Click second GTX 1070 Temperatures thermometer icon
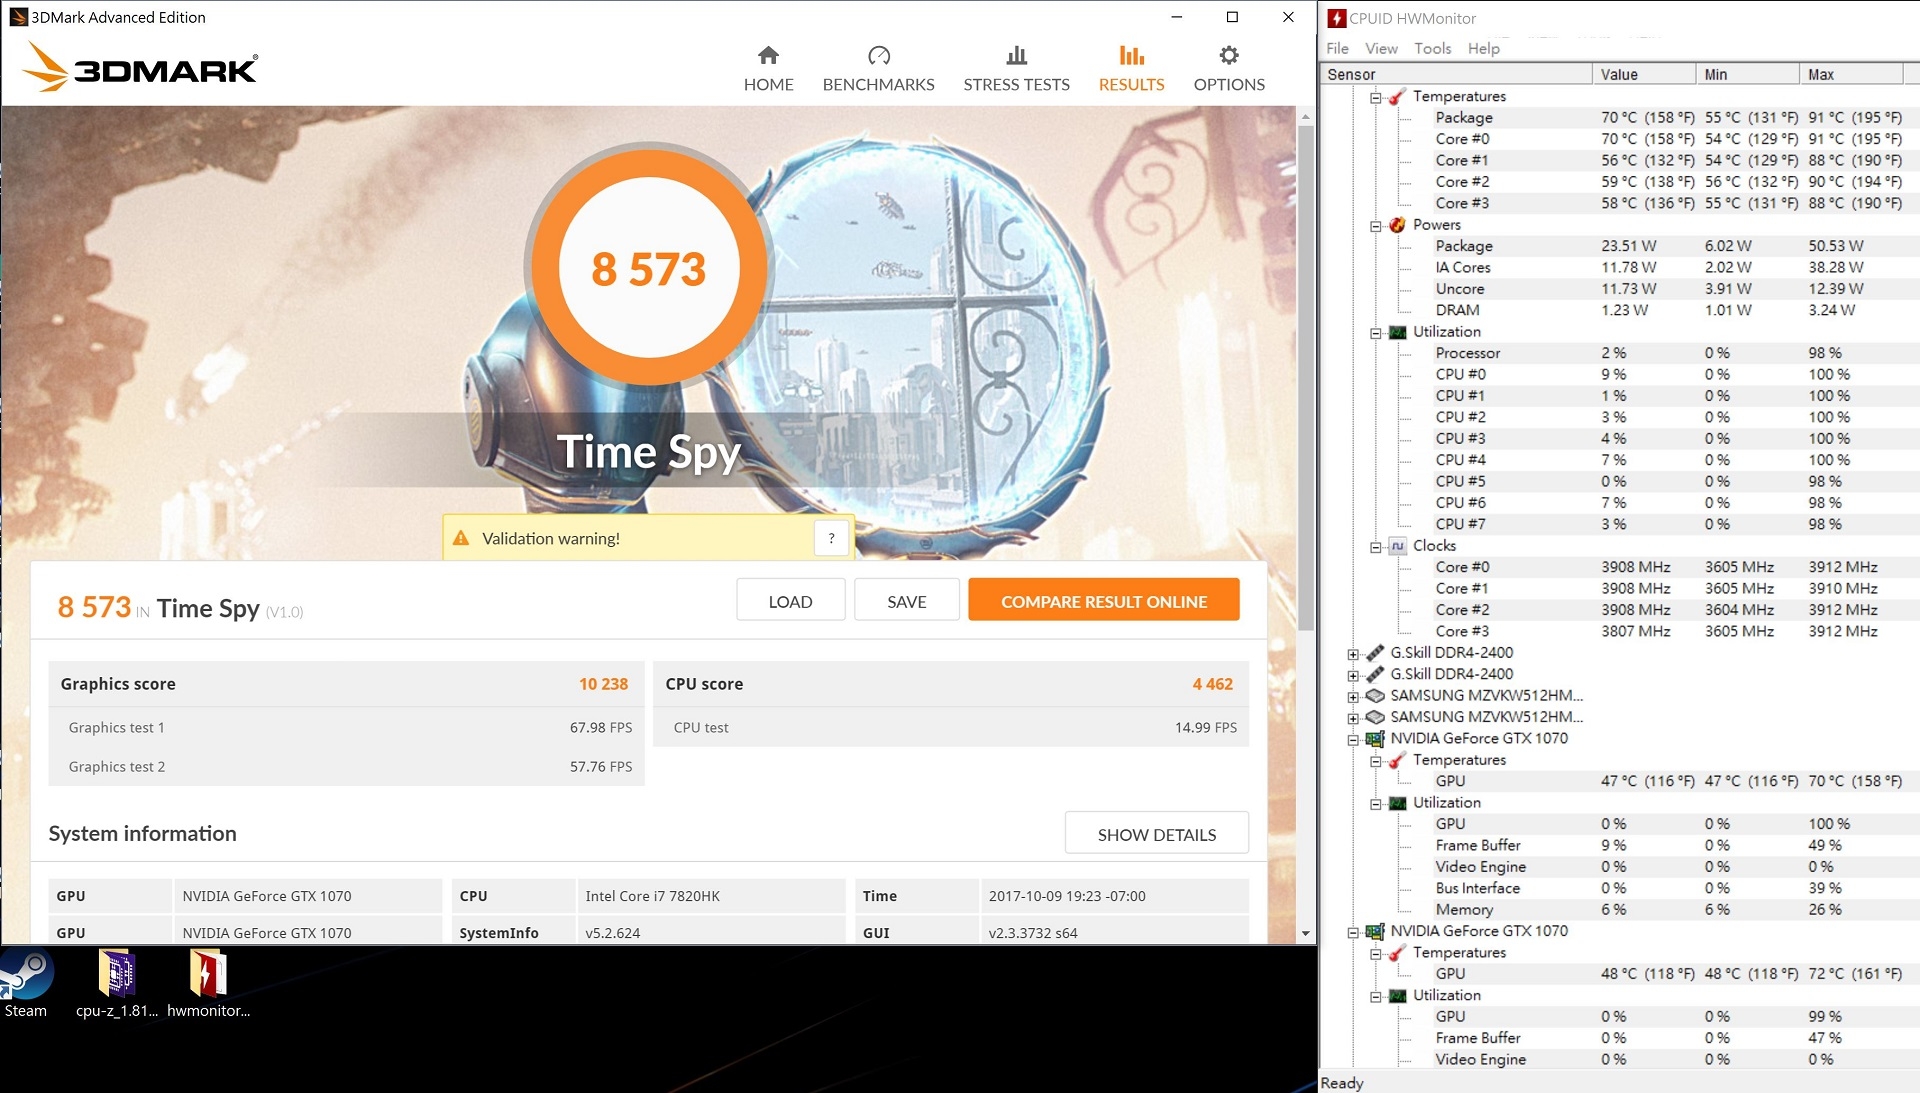Image resolution: width=1920 pixels, height=1093 pixels. pos(1397,953)
